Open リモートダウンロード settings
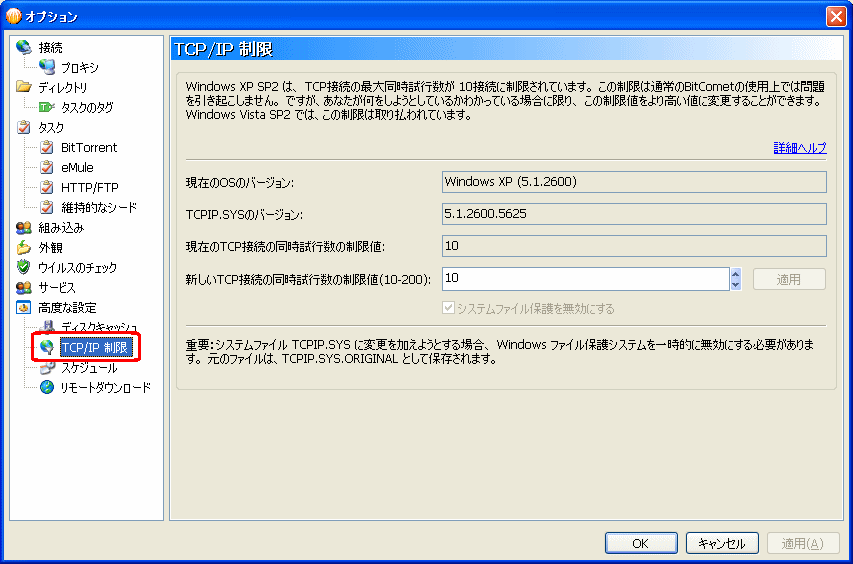The image size is (853, 564). [x=106, y=388]
